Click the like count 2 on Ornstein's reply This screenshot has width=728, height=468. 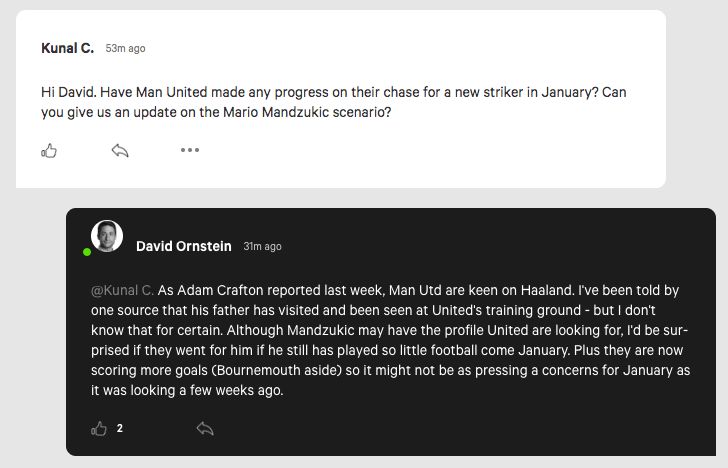pos(120,428)
